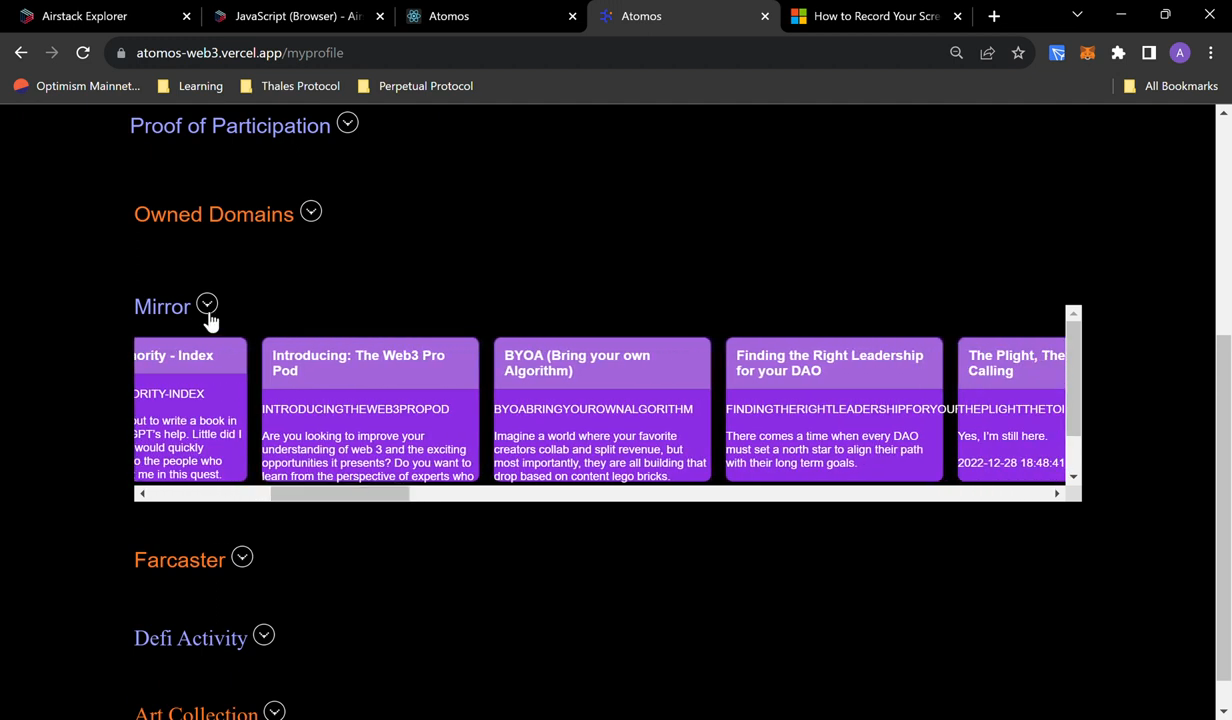The image size is (1232, 720).
Task: Open the Perpetual Protocol bookmarks folder
Action: point(415,86)
